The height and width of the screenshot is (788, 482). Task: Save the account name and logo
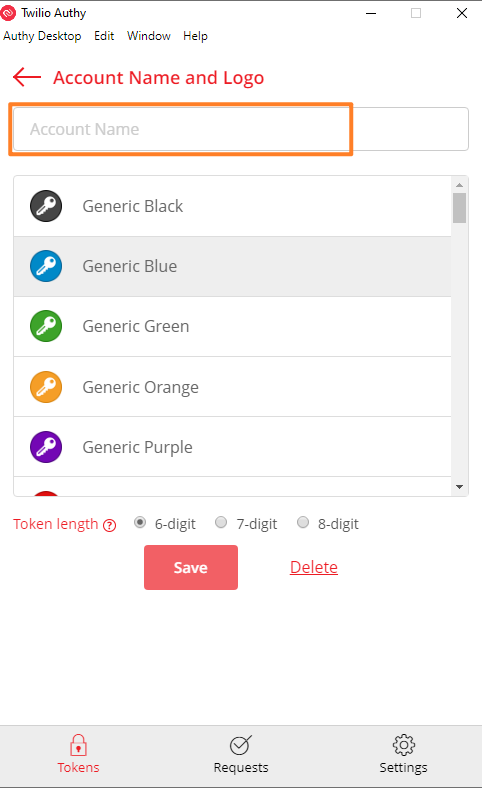click(191, 567)
